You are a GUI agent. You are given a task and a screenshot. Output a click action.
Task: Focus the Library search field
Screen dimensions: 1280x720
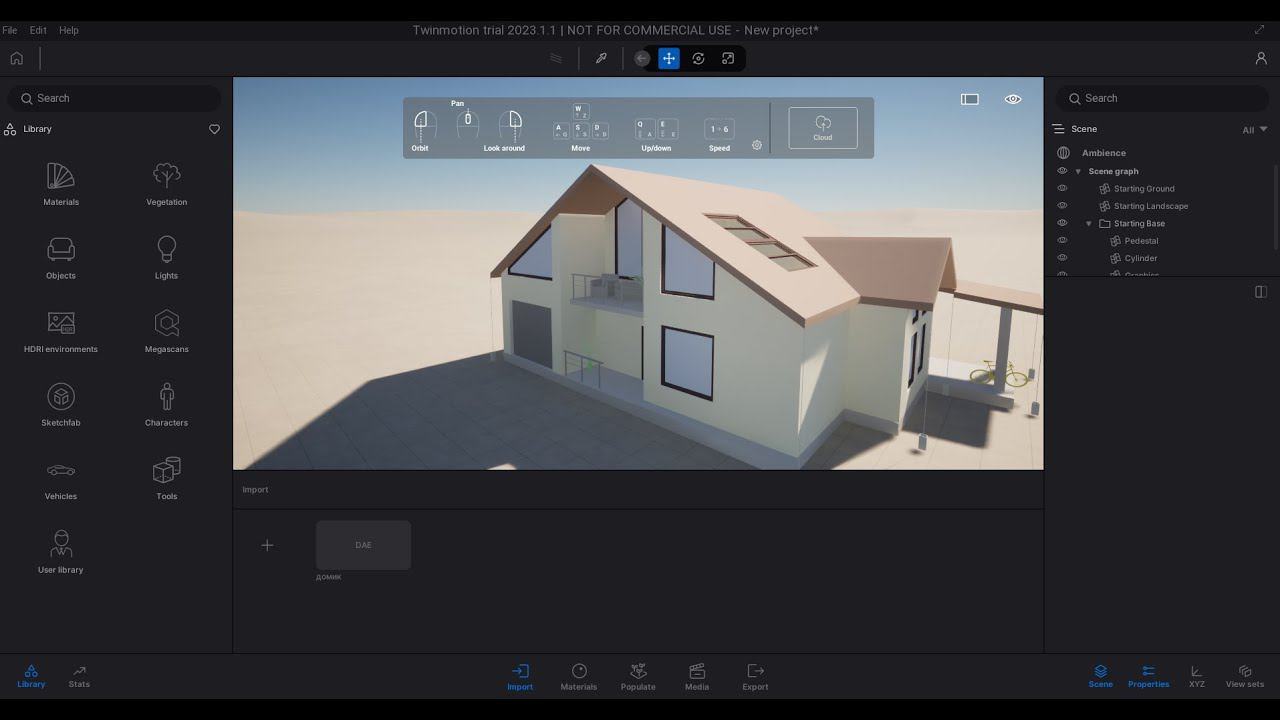coord(115,98)
